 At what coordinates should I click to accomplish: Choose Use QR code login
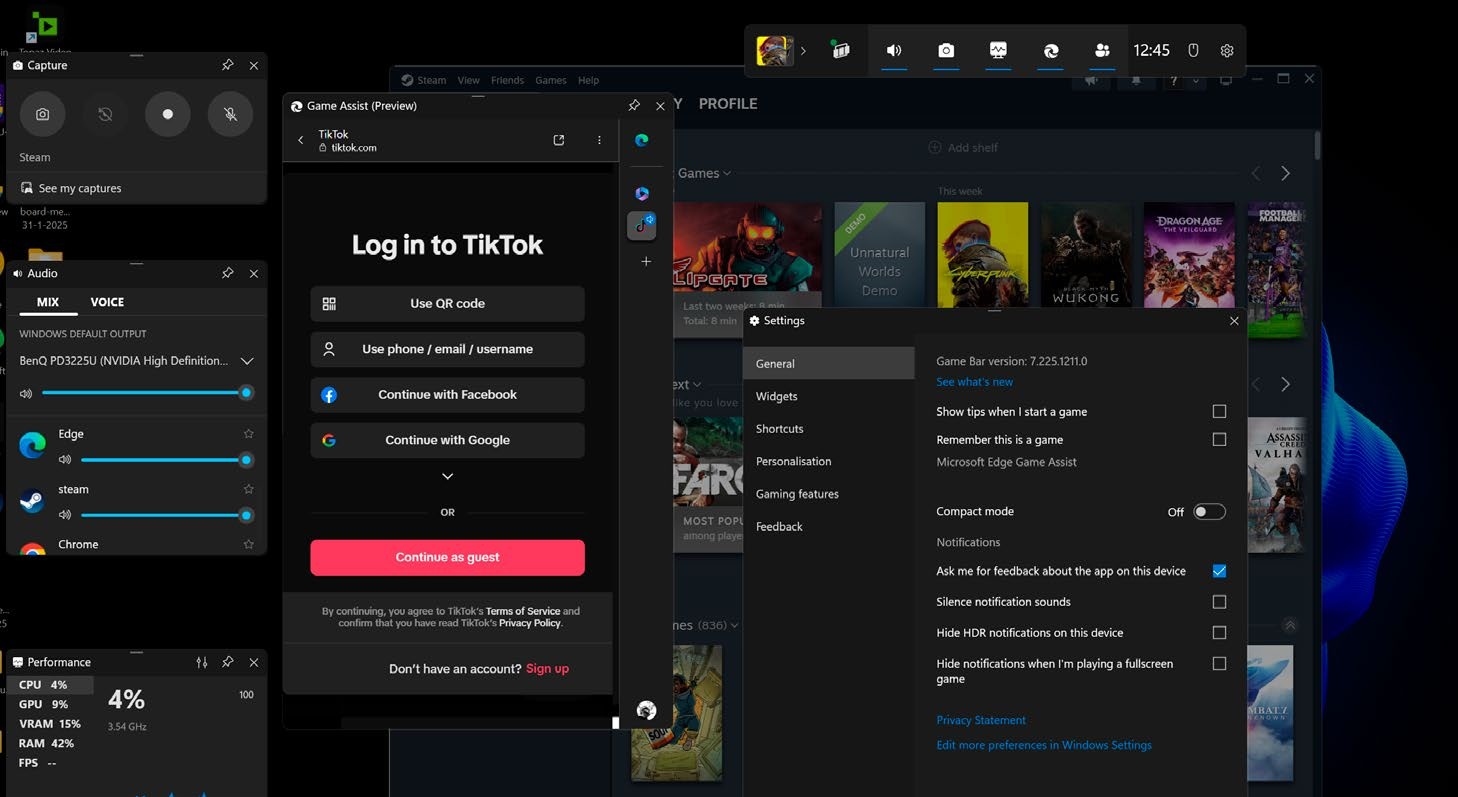[x=447, y=304]
